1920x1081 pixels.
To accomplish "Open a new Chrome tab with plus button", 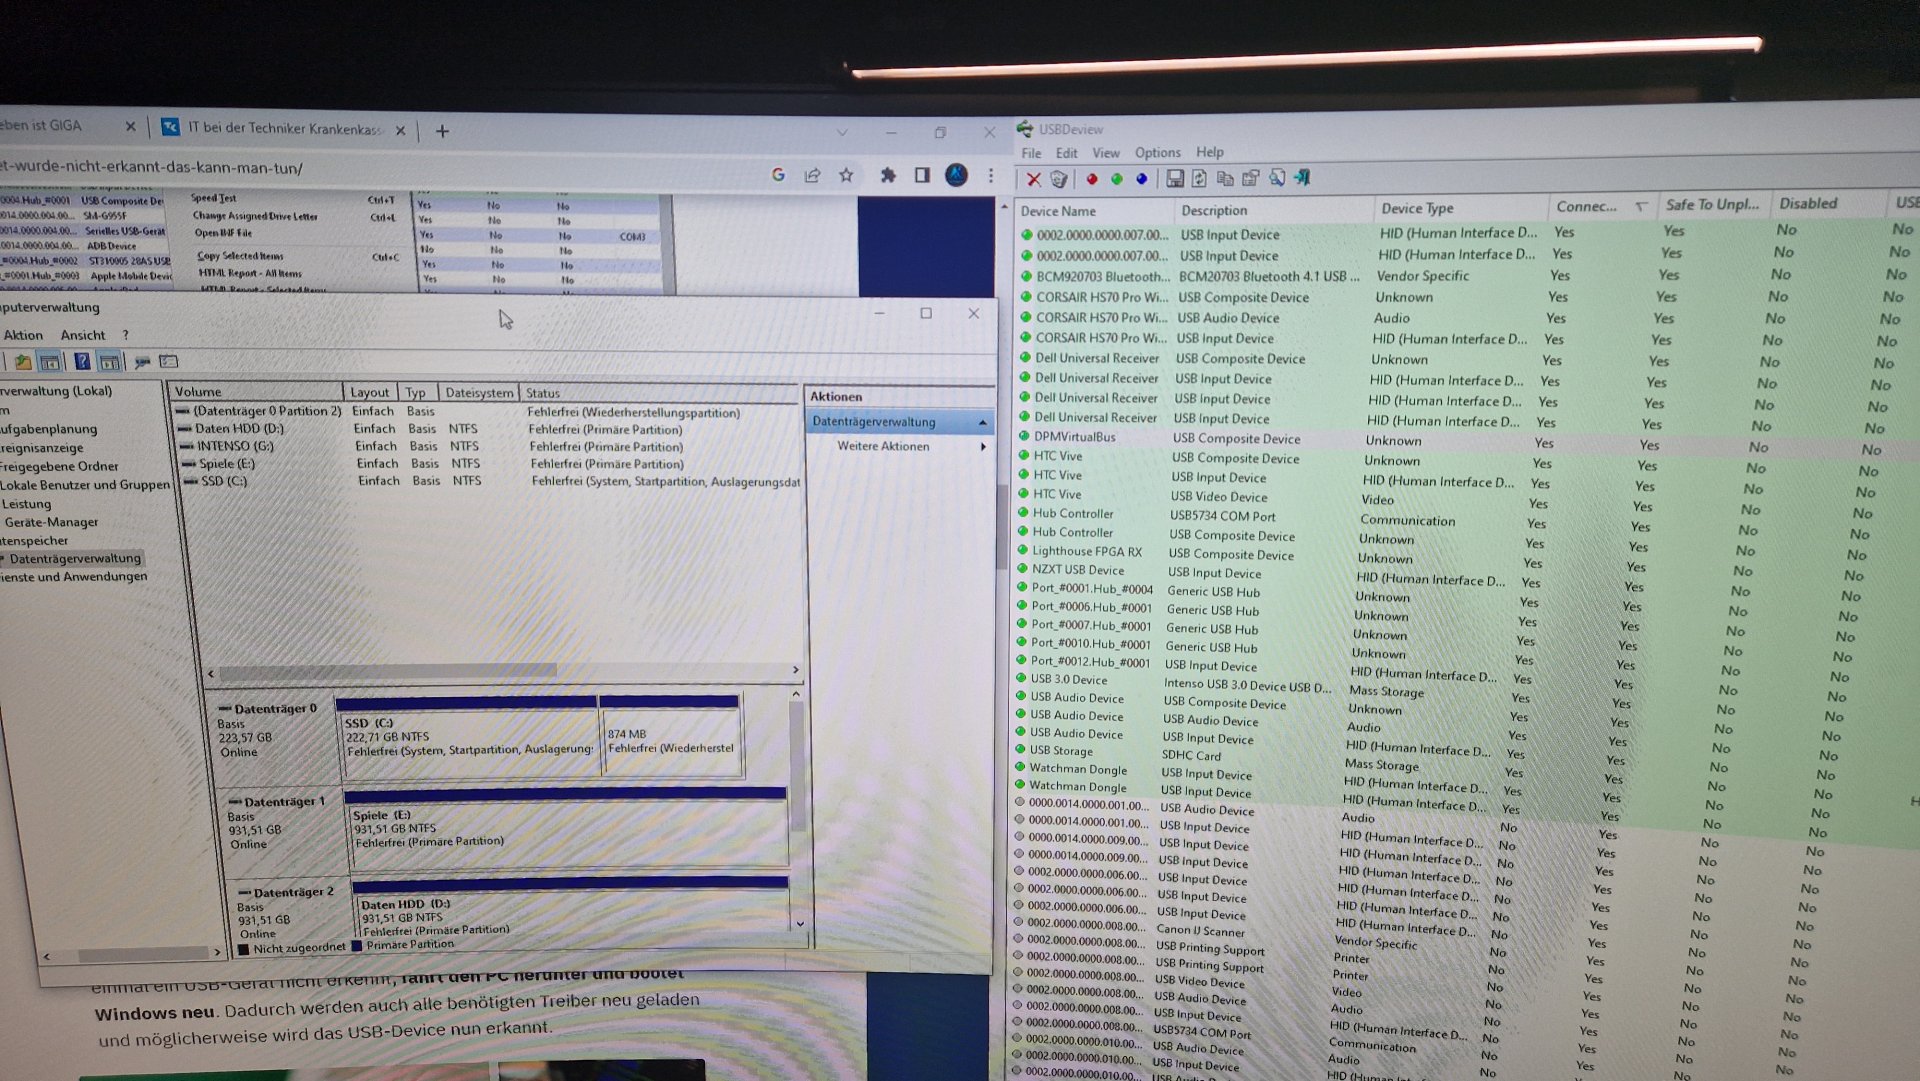I will (x=442, y=131).
